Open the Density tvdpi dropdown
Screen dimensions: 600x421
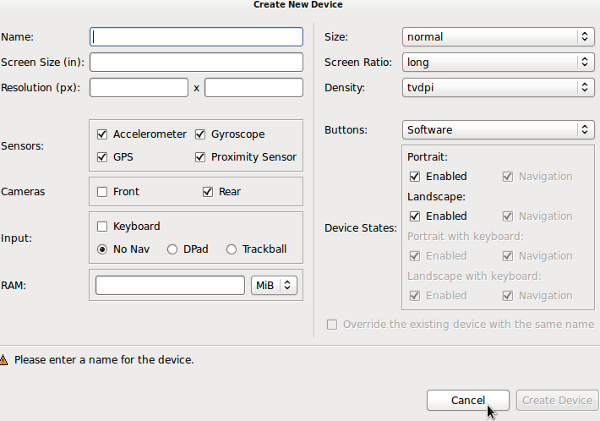coord(498,87)
